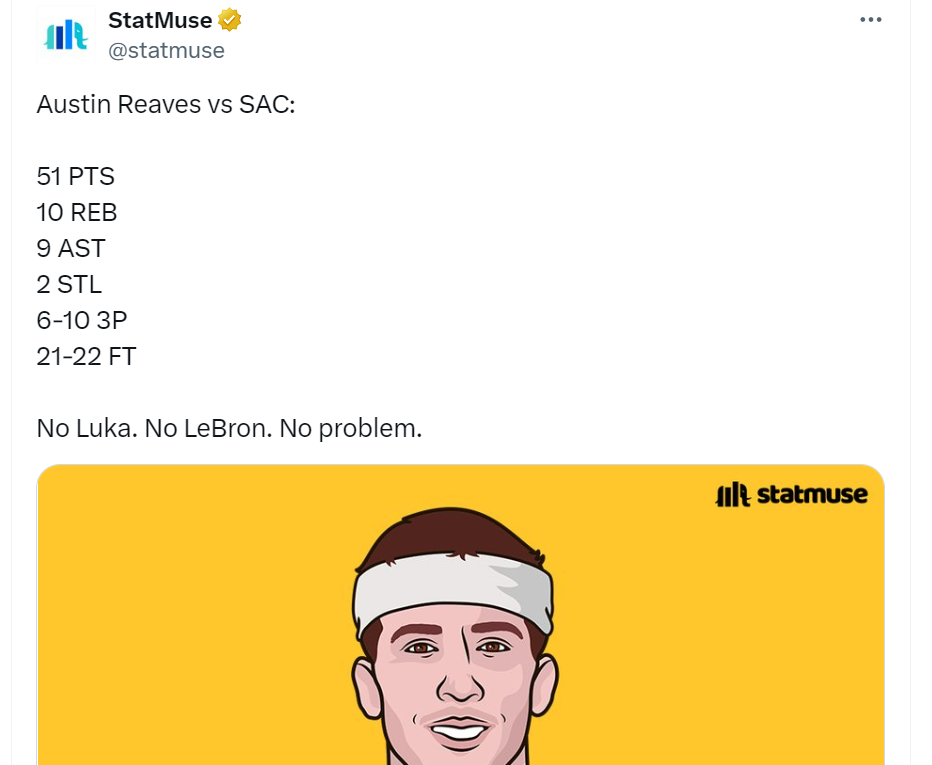The height and width of the screenshot is (765, 932).
Task: Click the StatMuse profile avatar
Action: [67, 35]
